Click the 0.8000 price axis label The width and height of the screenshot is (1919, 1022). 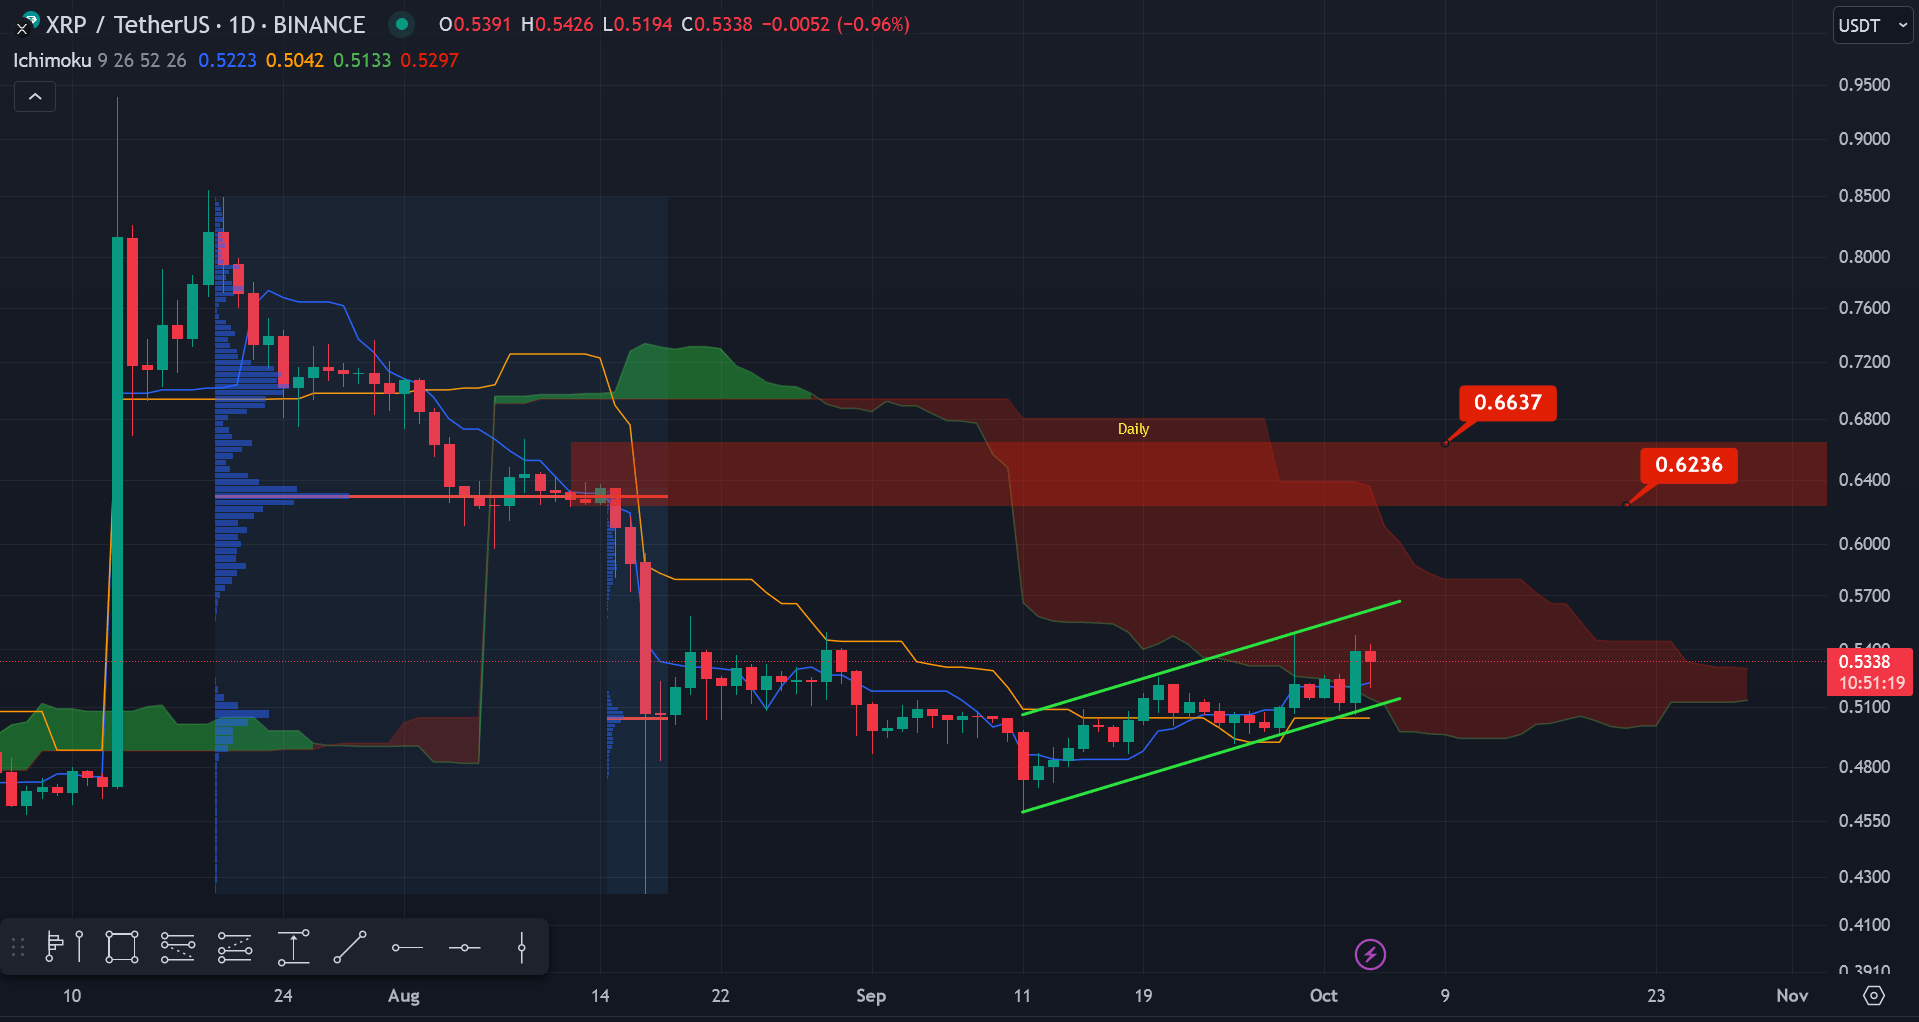pos(1864,257)
